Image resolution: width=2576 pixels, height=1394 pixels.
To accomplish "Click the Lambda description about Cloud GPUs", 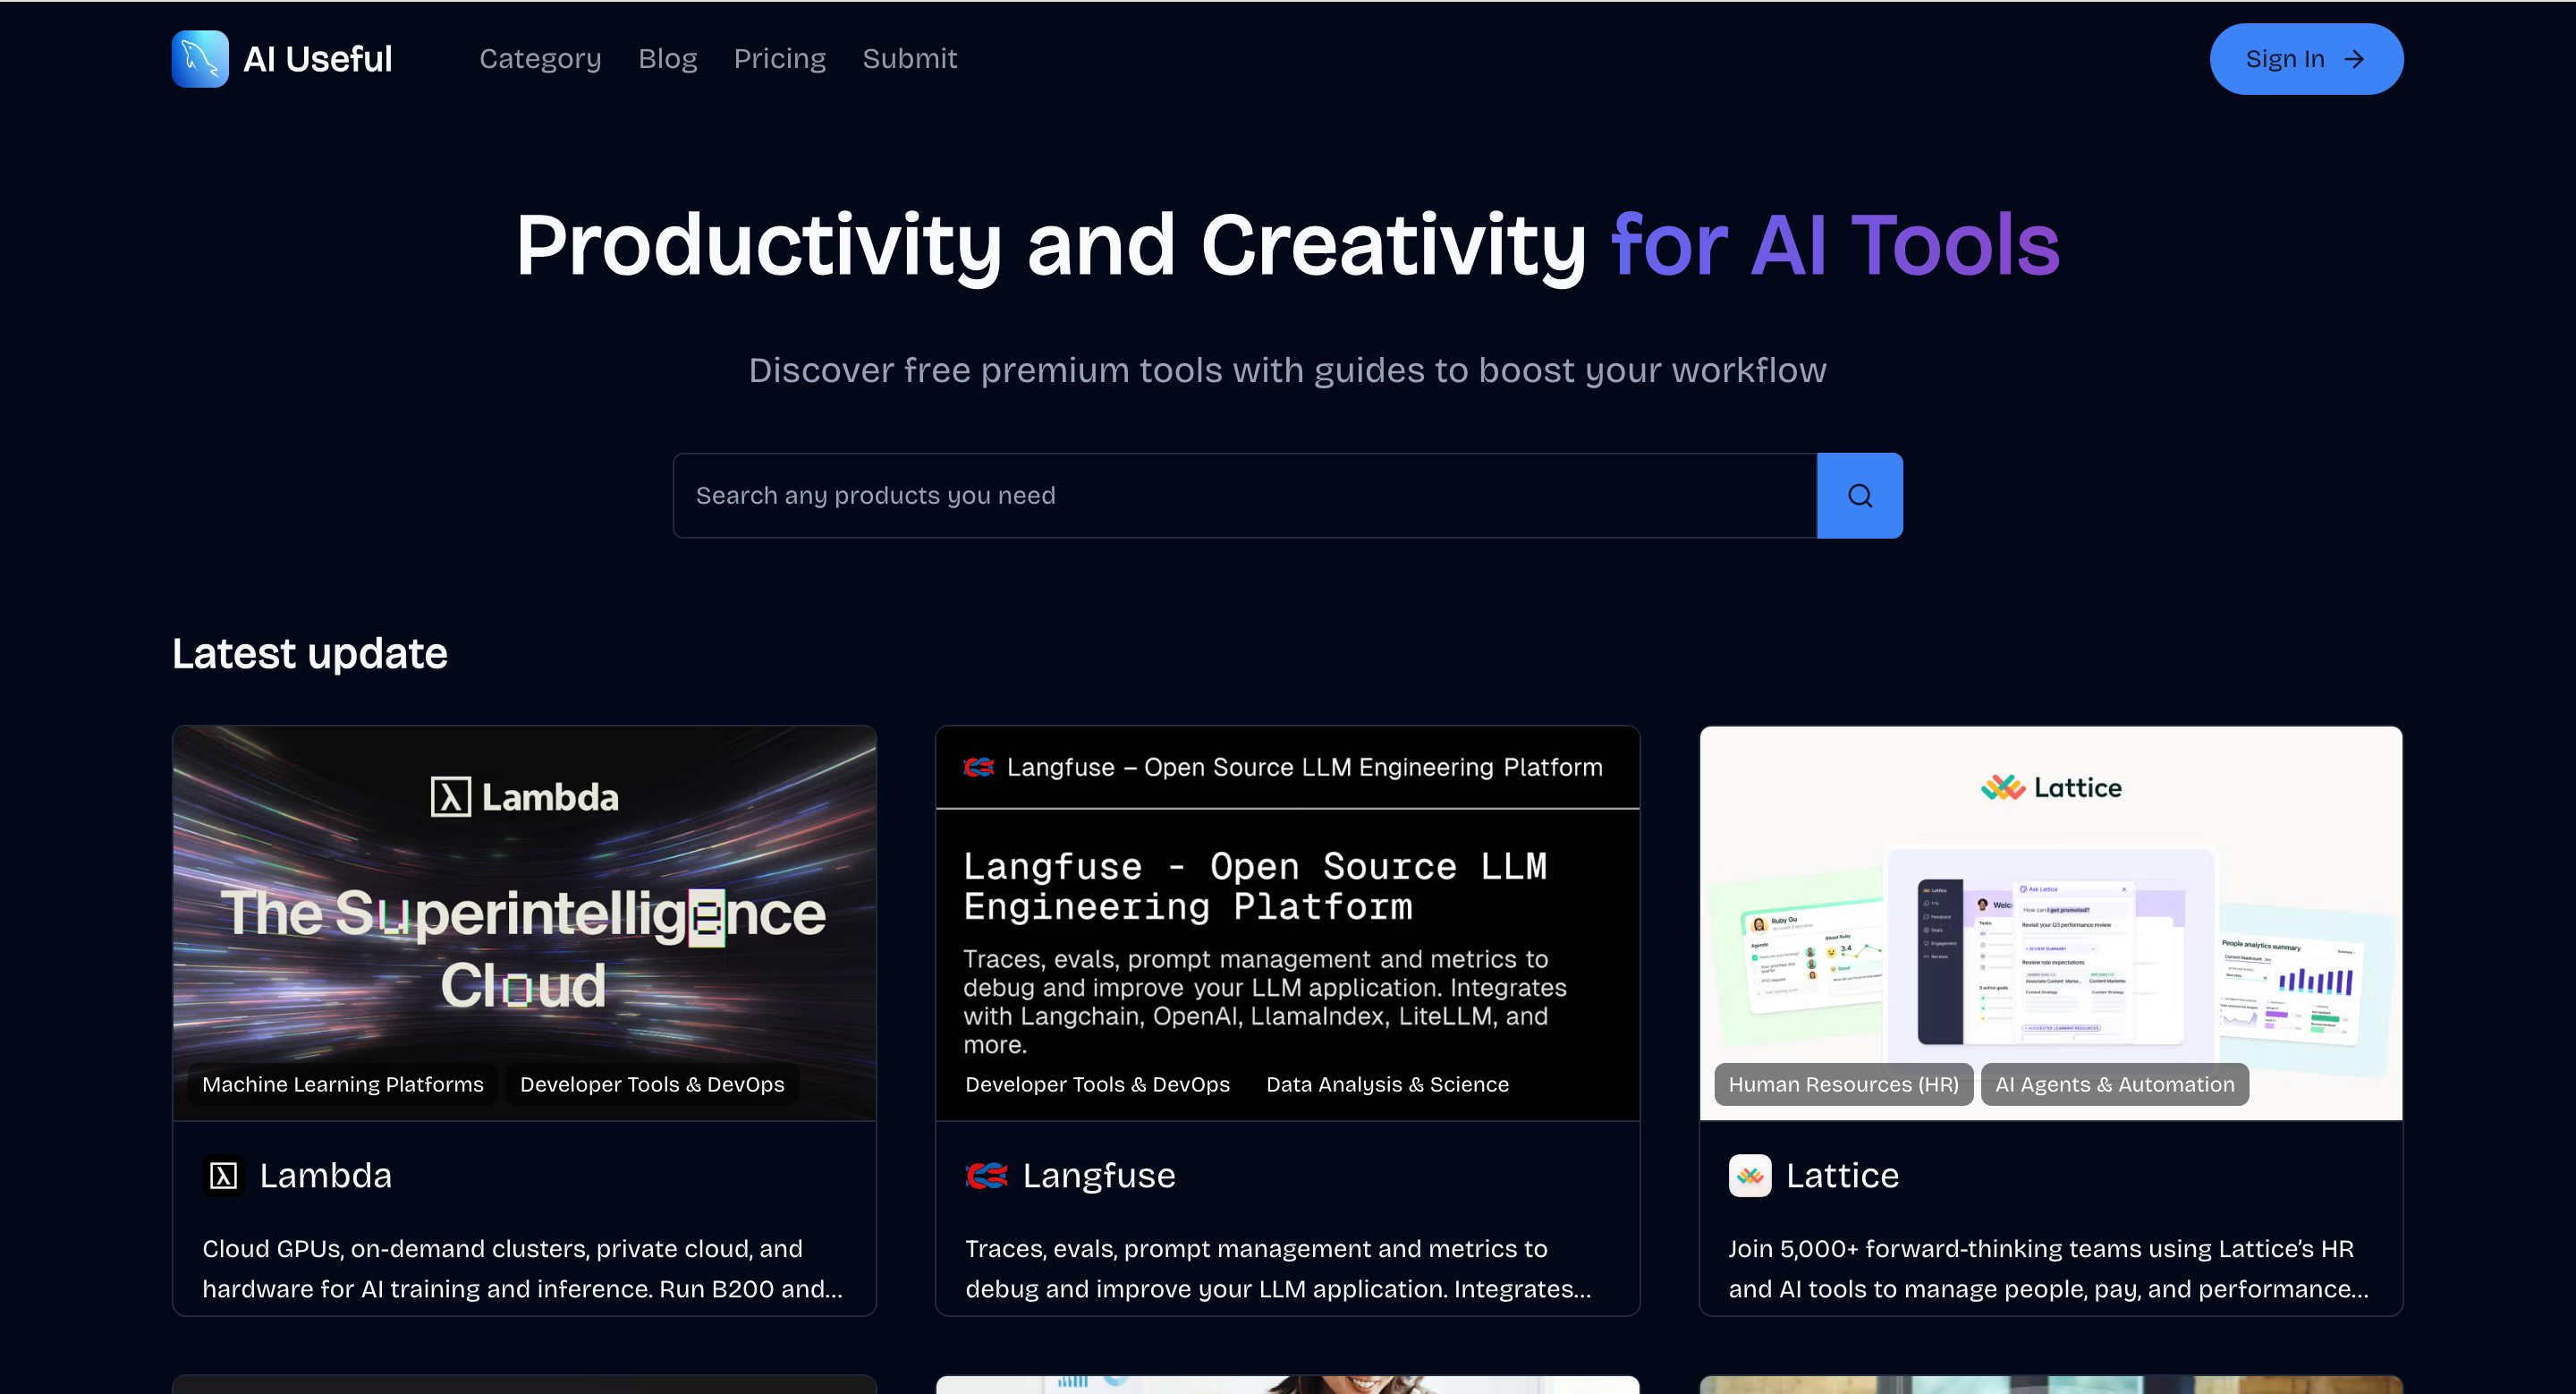I will tap(523, 1269).
